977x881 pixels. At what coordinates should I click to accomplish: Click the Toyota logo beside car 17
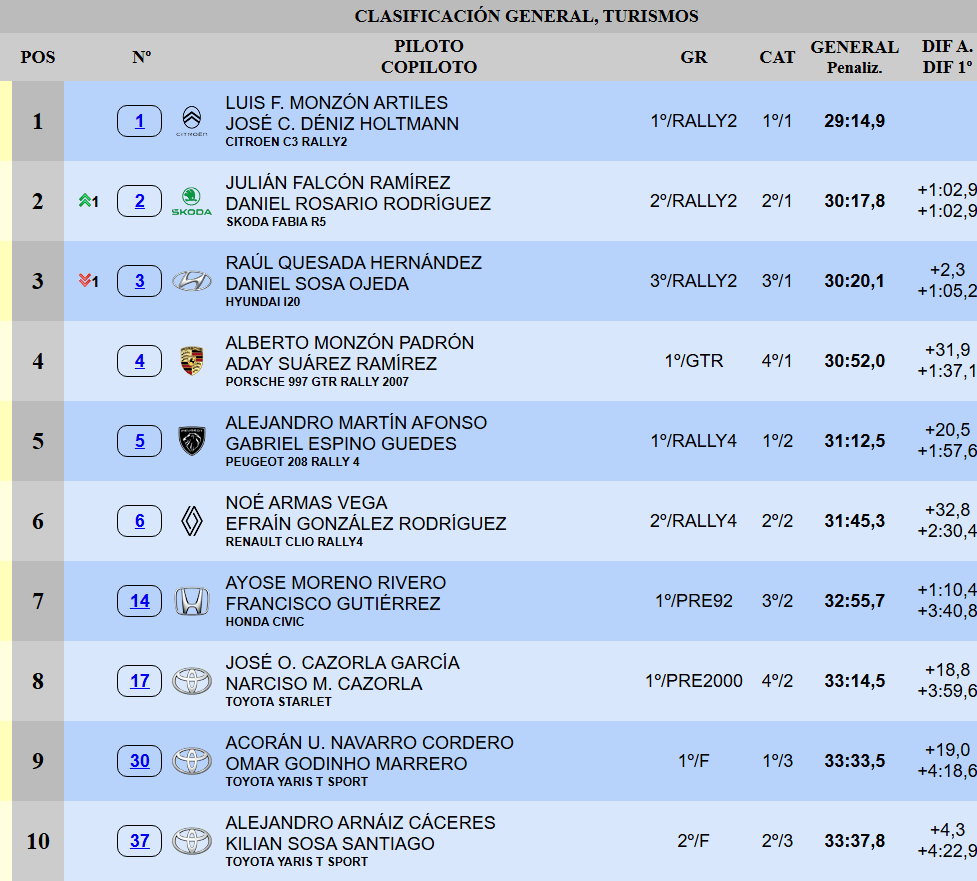click(x=192, y=681)
